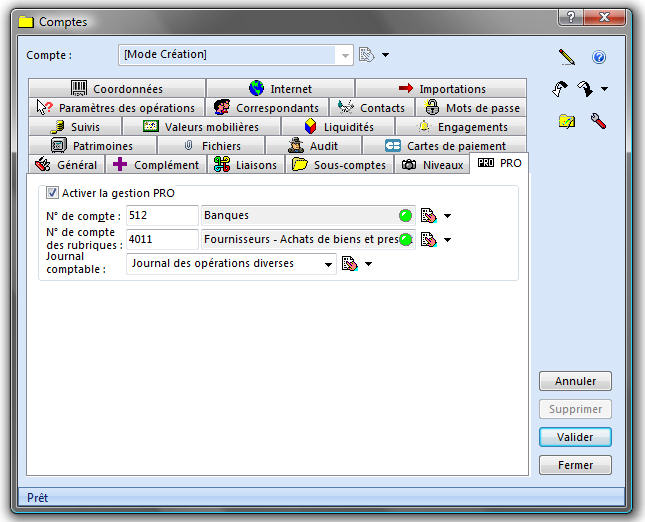Open help via the blue question mark
The height and width of the screenshot is (522, 645).
click(599, 57)
